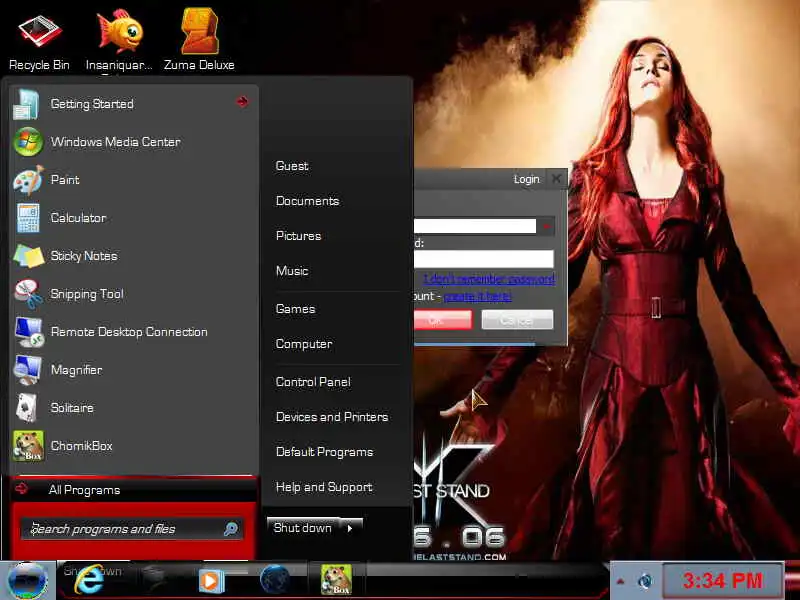Switch to ChomikBox taskbar icon

[336, 580]
